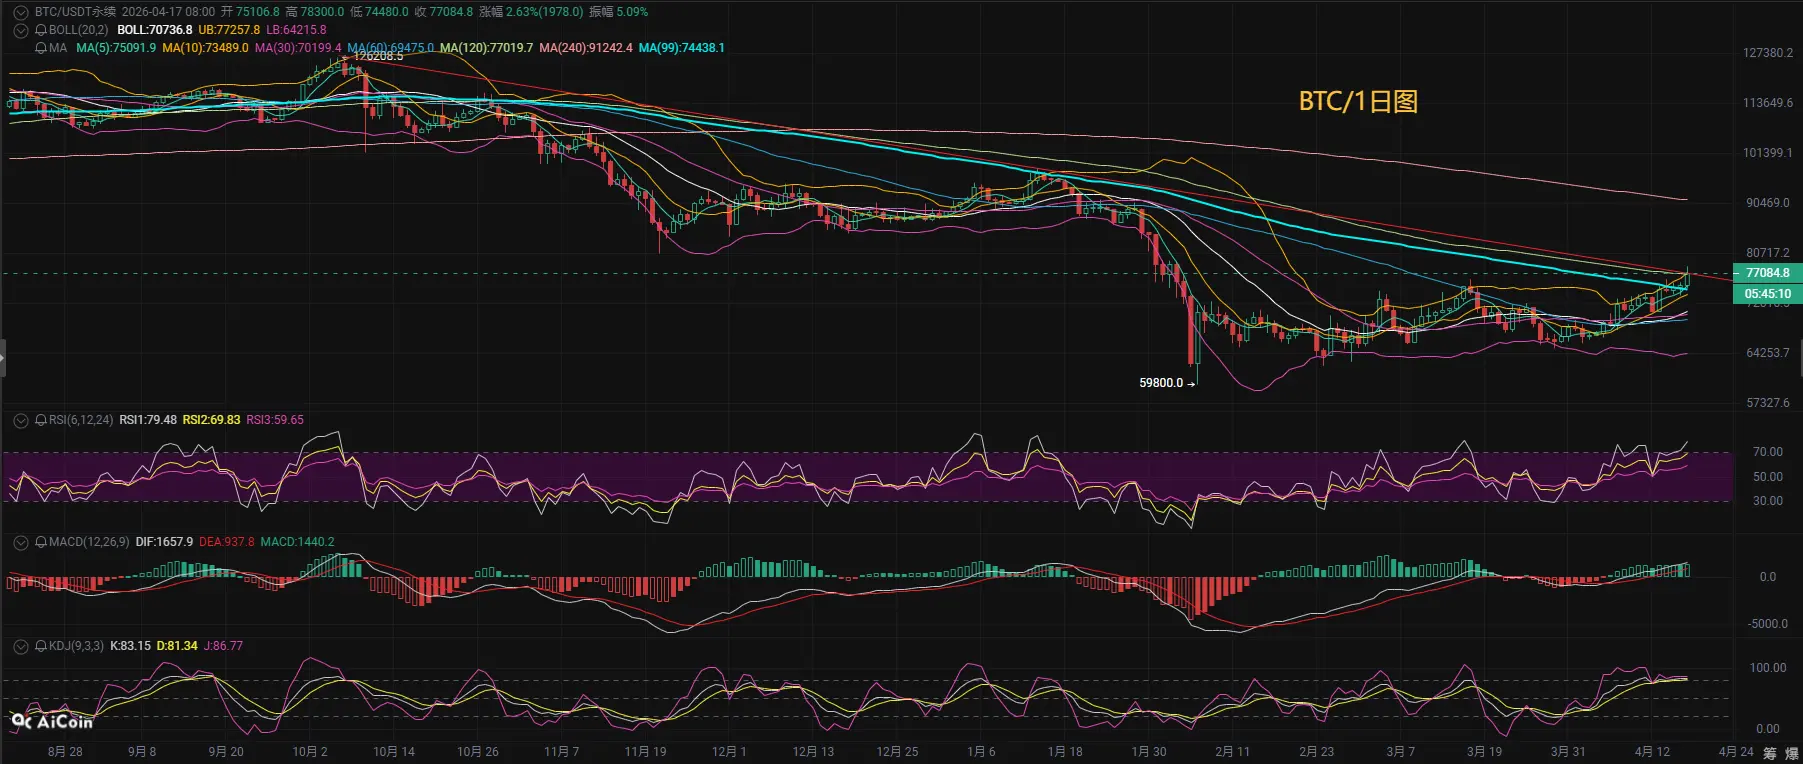Open MA indicator settings label

click(x=58, y=48)
